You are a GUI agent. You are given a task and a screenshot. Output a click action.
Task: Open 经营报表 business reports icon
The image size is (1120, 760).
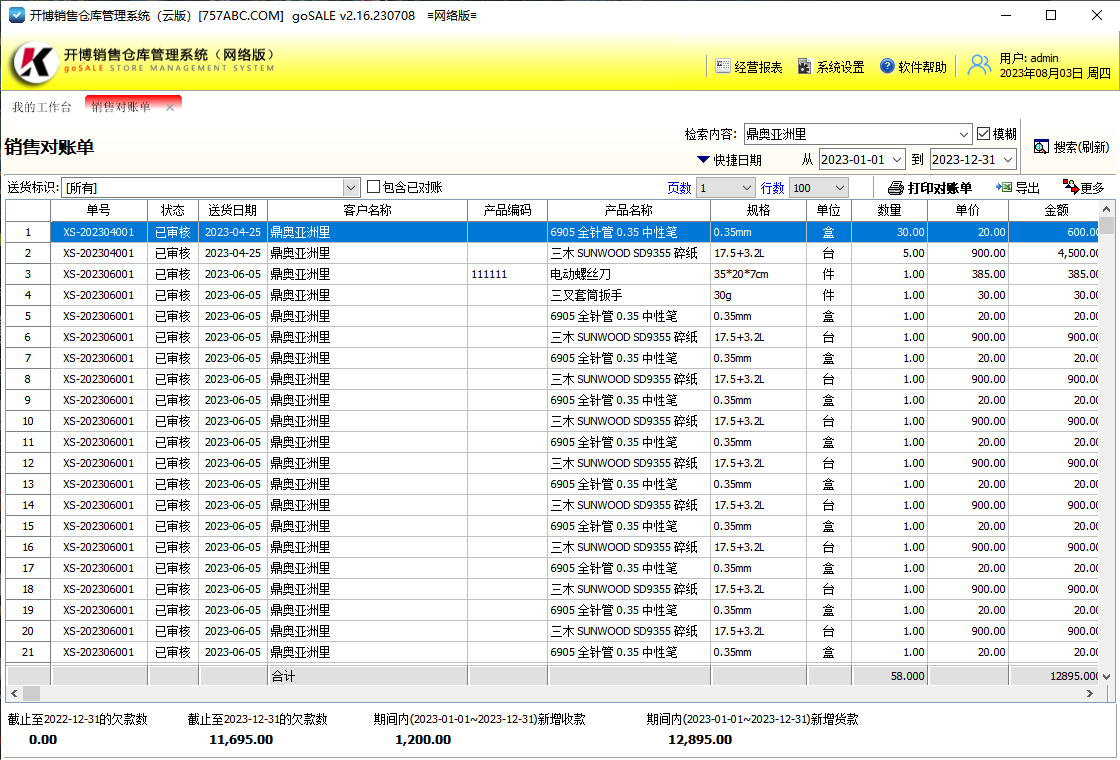(724, 67)
